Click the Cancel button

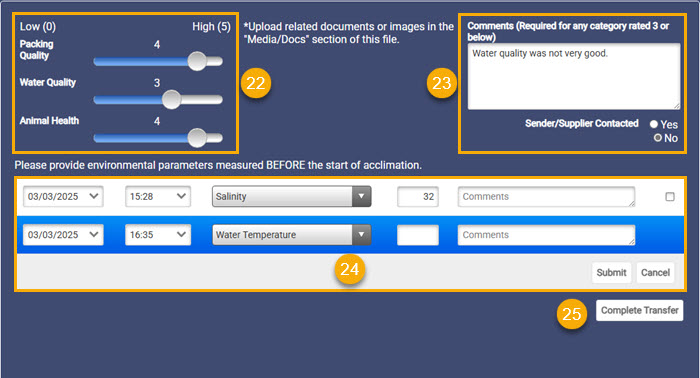[655, 272]
